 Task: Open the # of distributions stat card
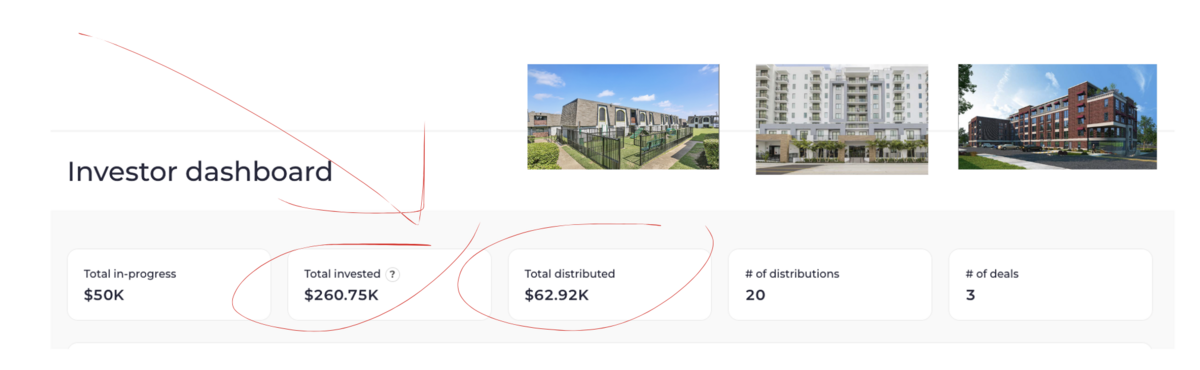[830, 285]
